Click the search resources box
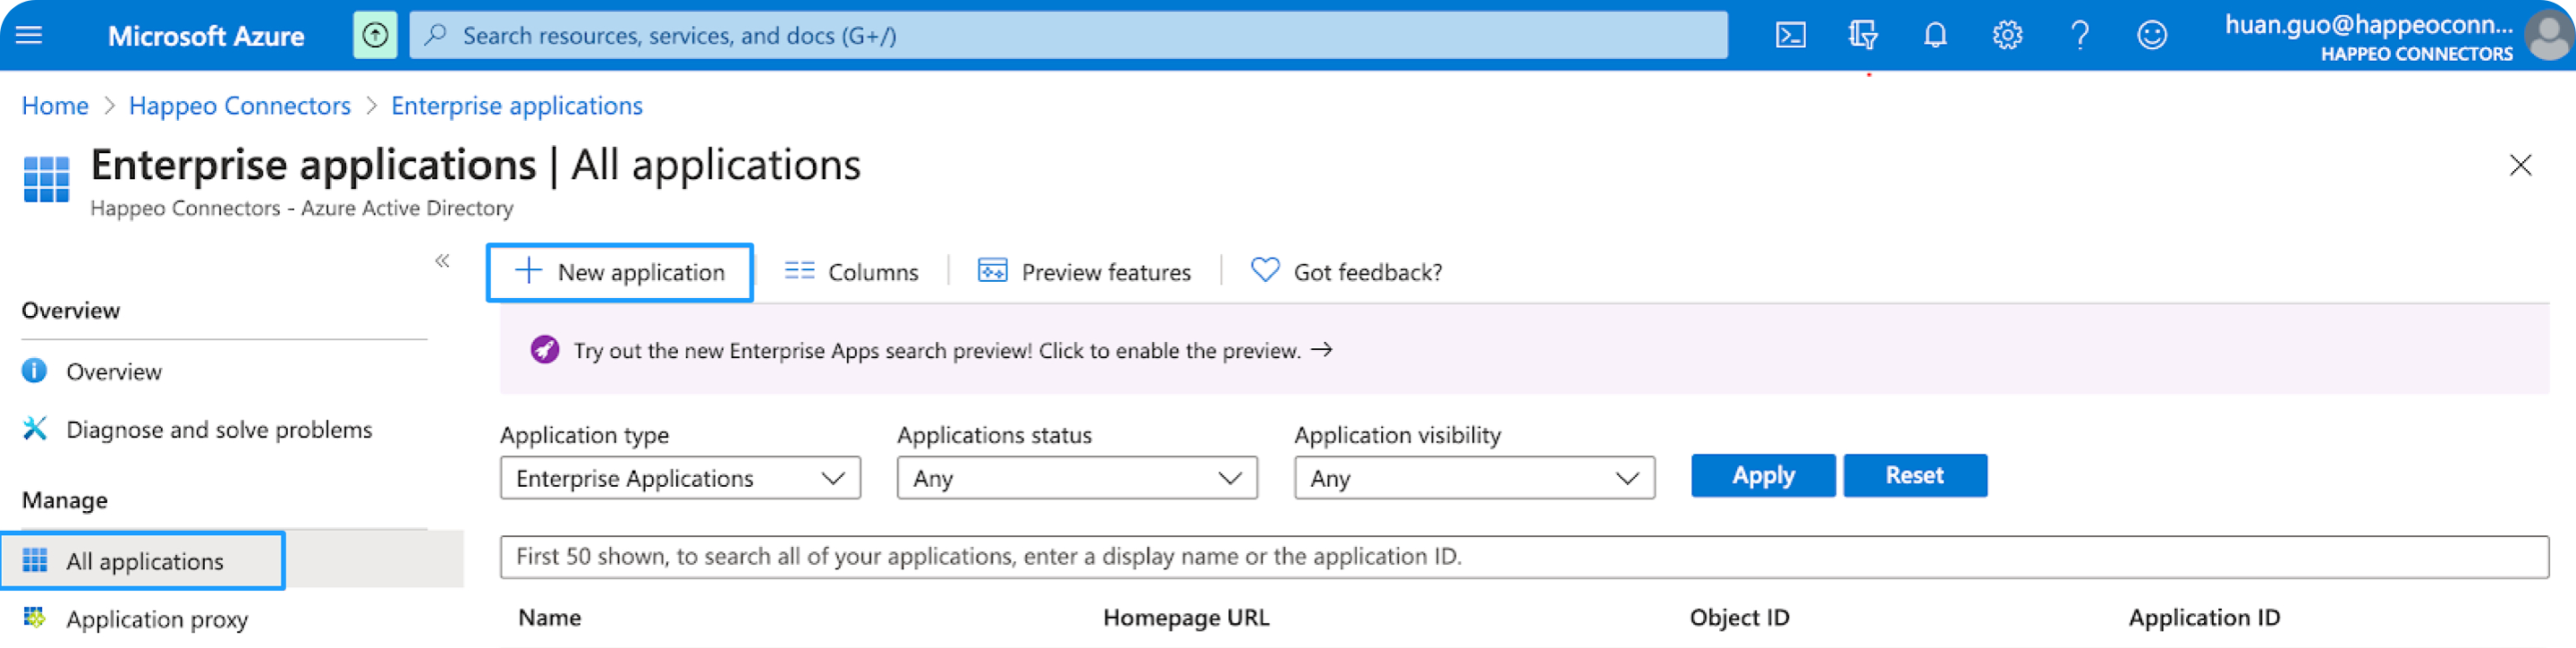Image resolution: width=2576 pixels, height=648 pixels. tap(1068, 35)
